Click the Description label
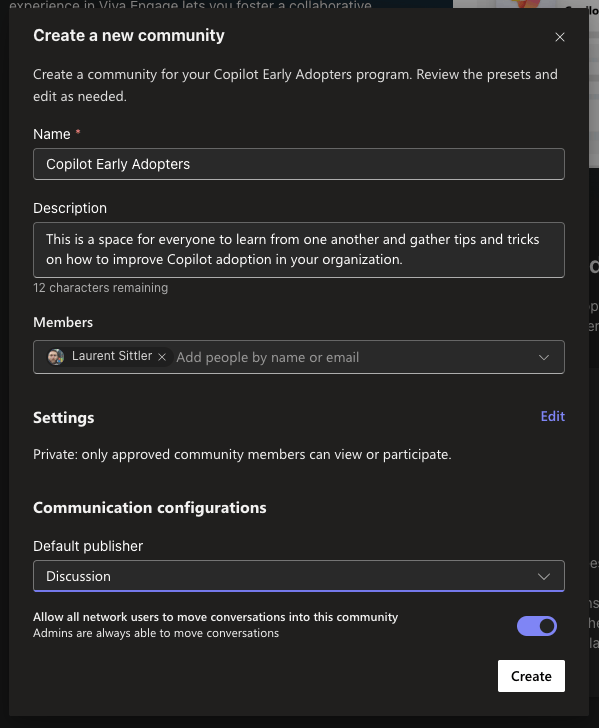This screenshot has width=599, height=728. pos(70,208)
